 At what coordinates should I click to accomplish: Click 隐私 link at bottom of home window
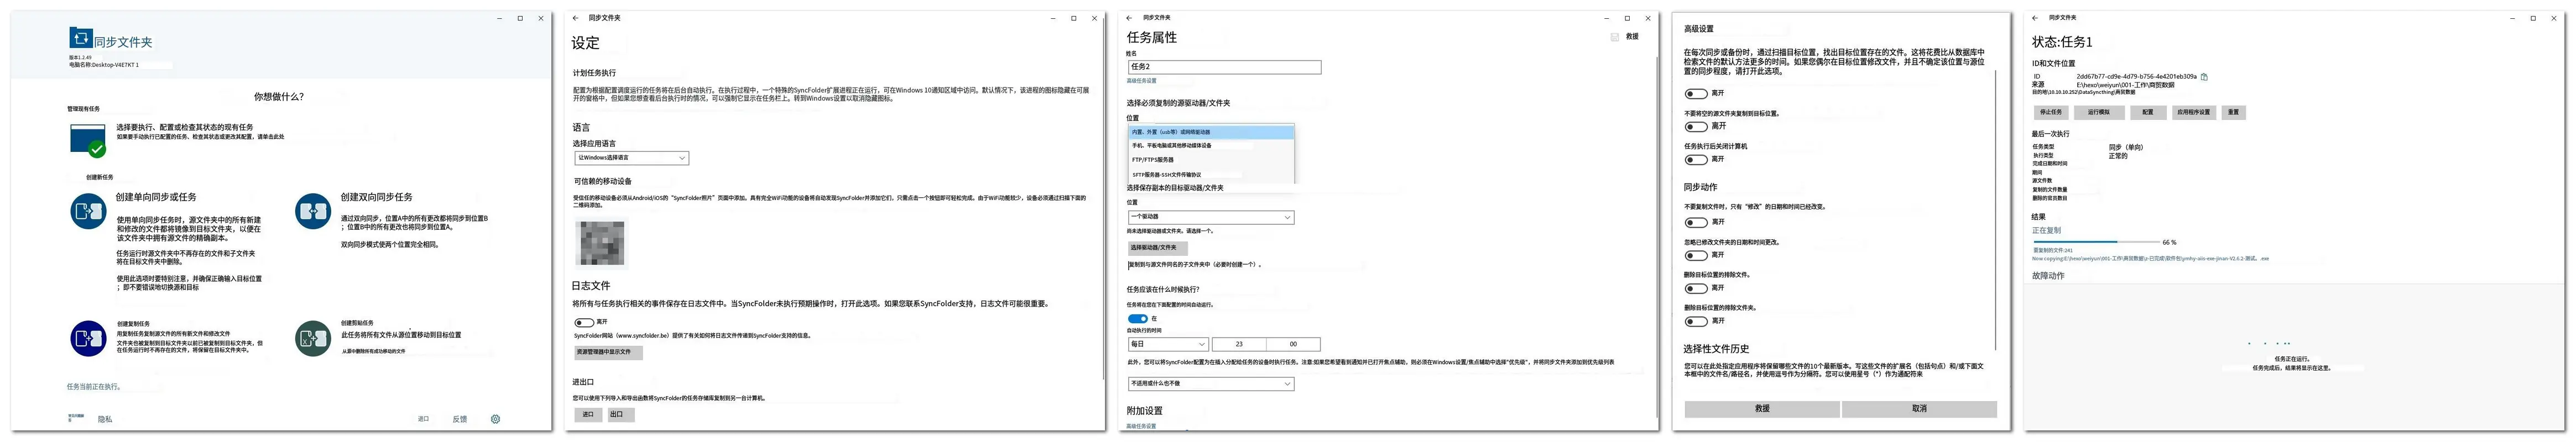(105, 420)
